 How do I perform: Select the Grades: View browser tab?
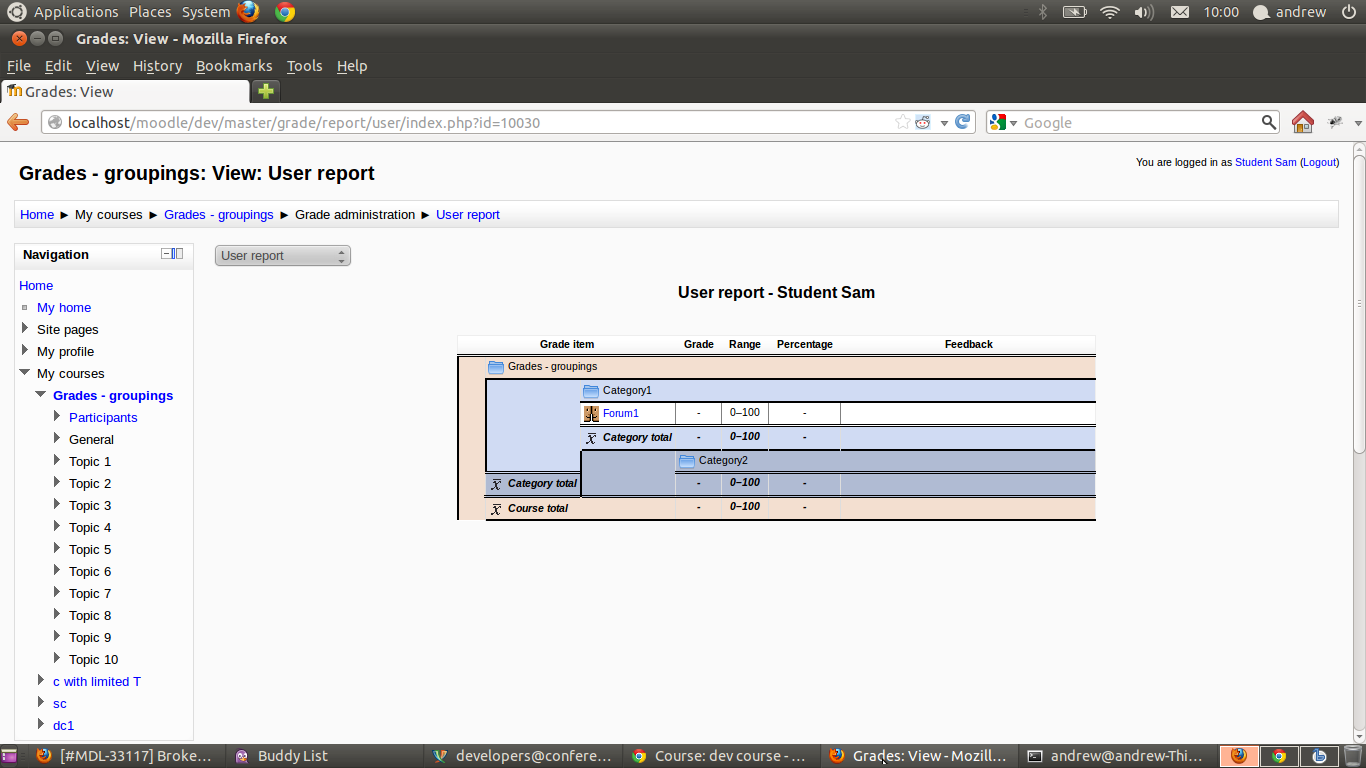click(x=125, y=91)
